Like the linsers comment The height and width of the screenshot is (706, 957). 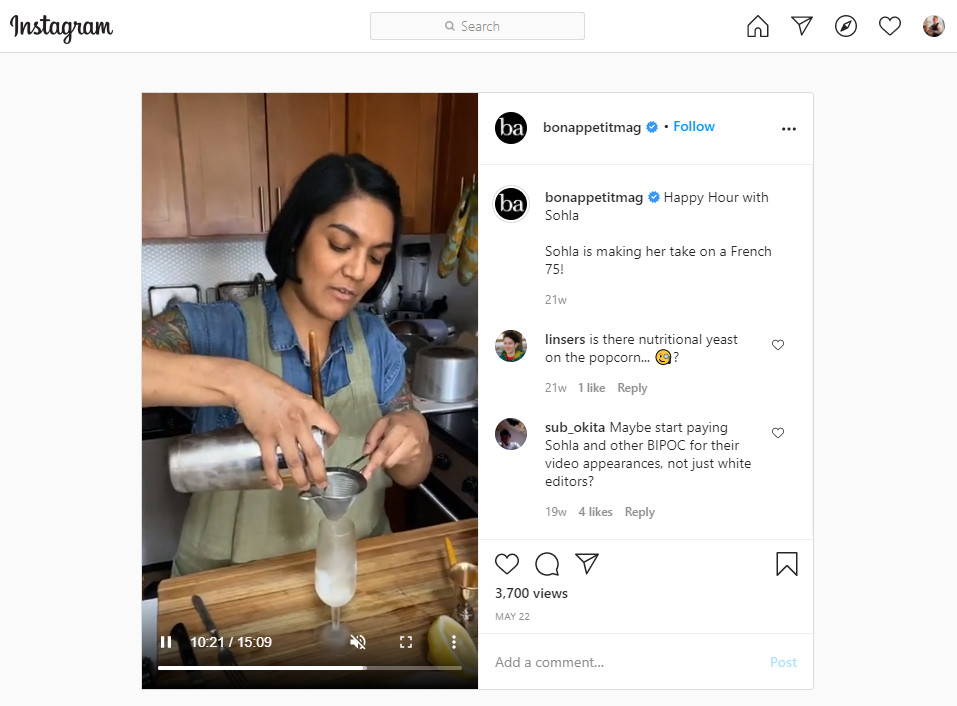778,345
